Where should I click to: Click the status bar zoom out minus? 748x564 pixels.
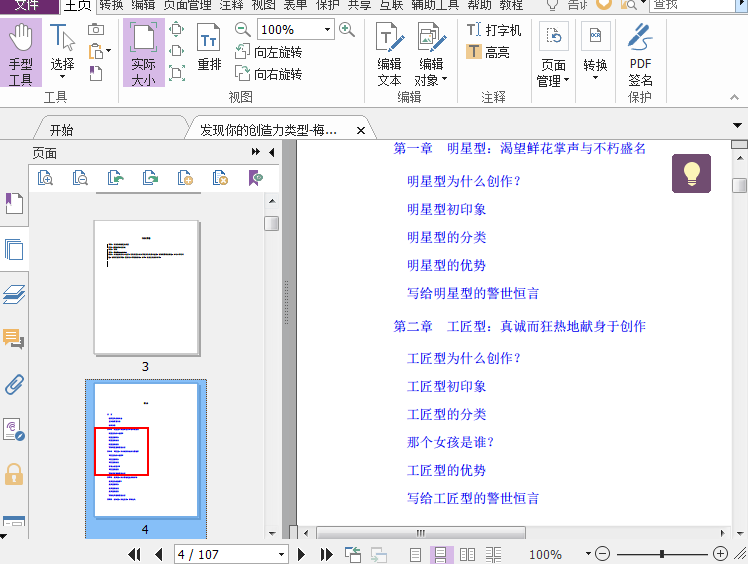(603, 554)
